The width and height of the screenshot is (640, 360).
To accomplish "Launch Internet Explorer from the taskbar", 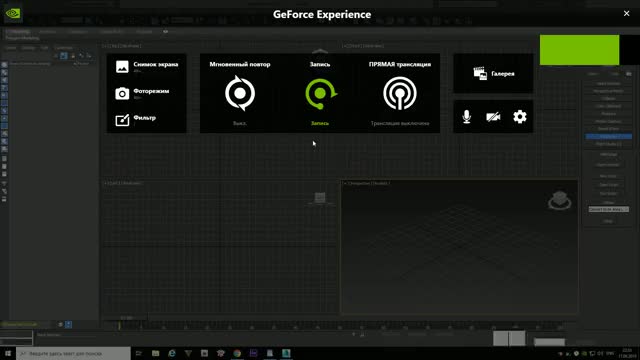I will (172, 353).
